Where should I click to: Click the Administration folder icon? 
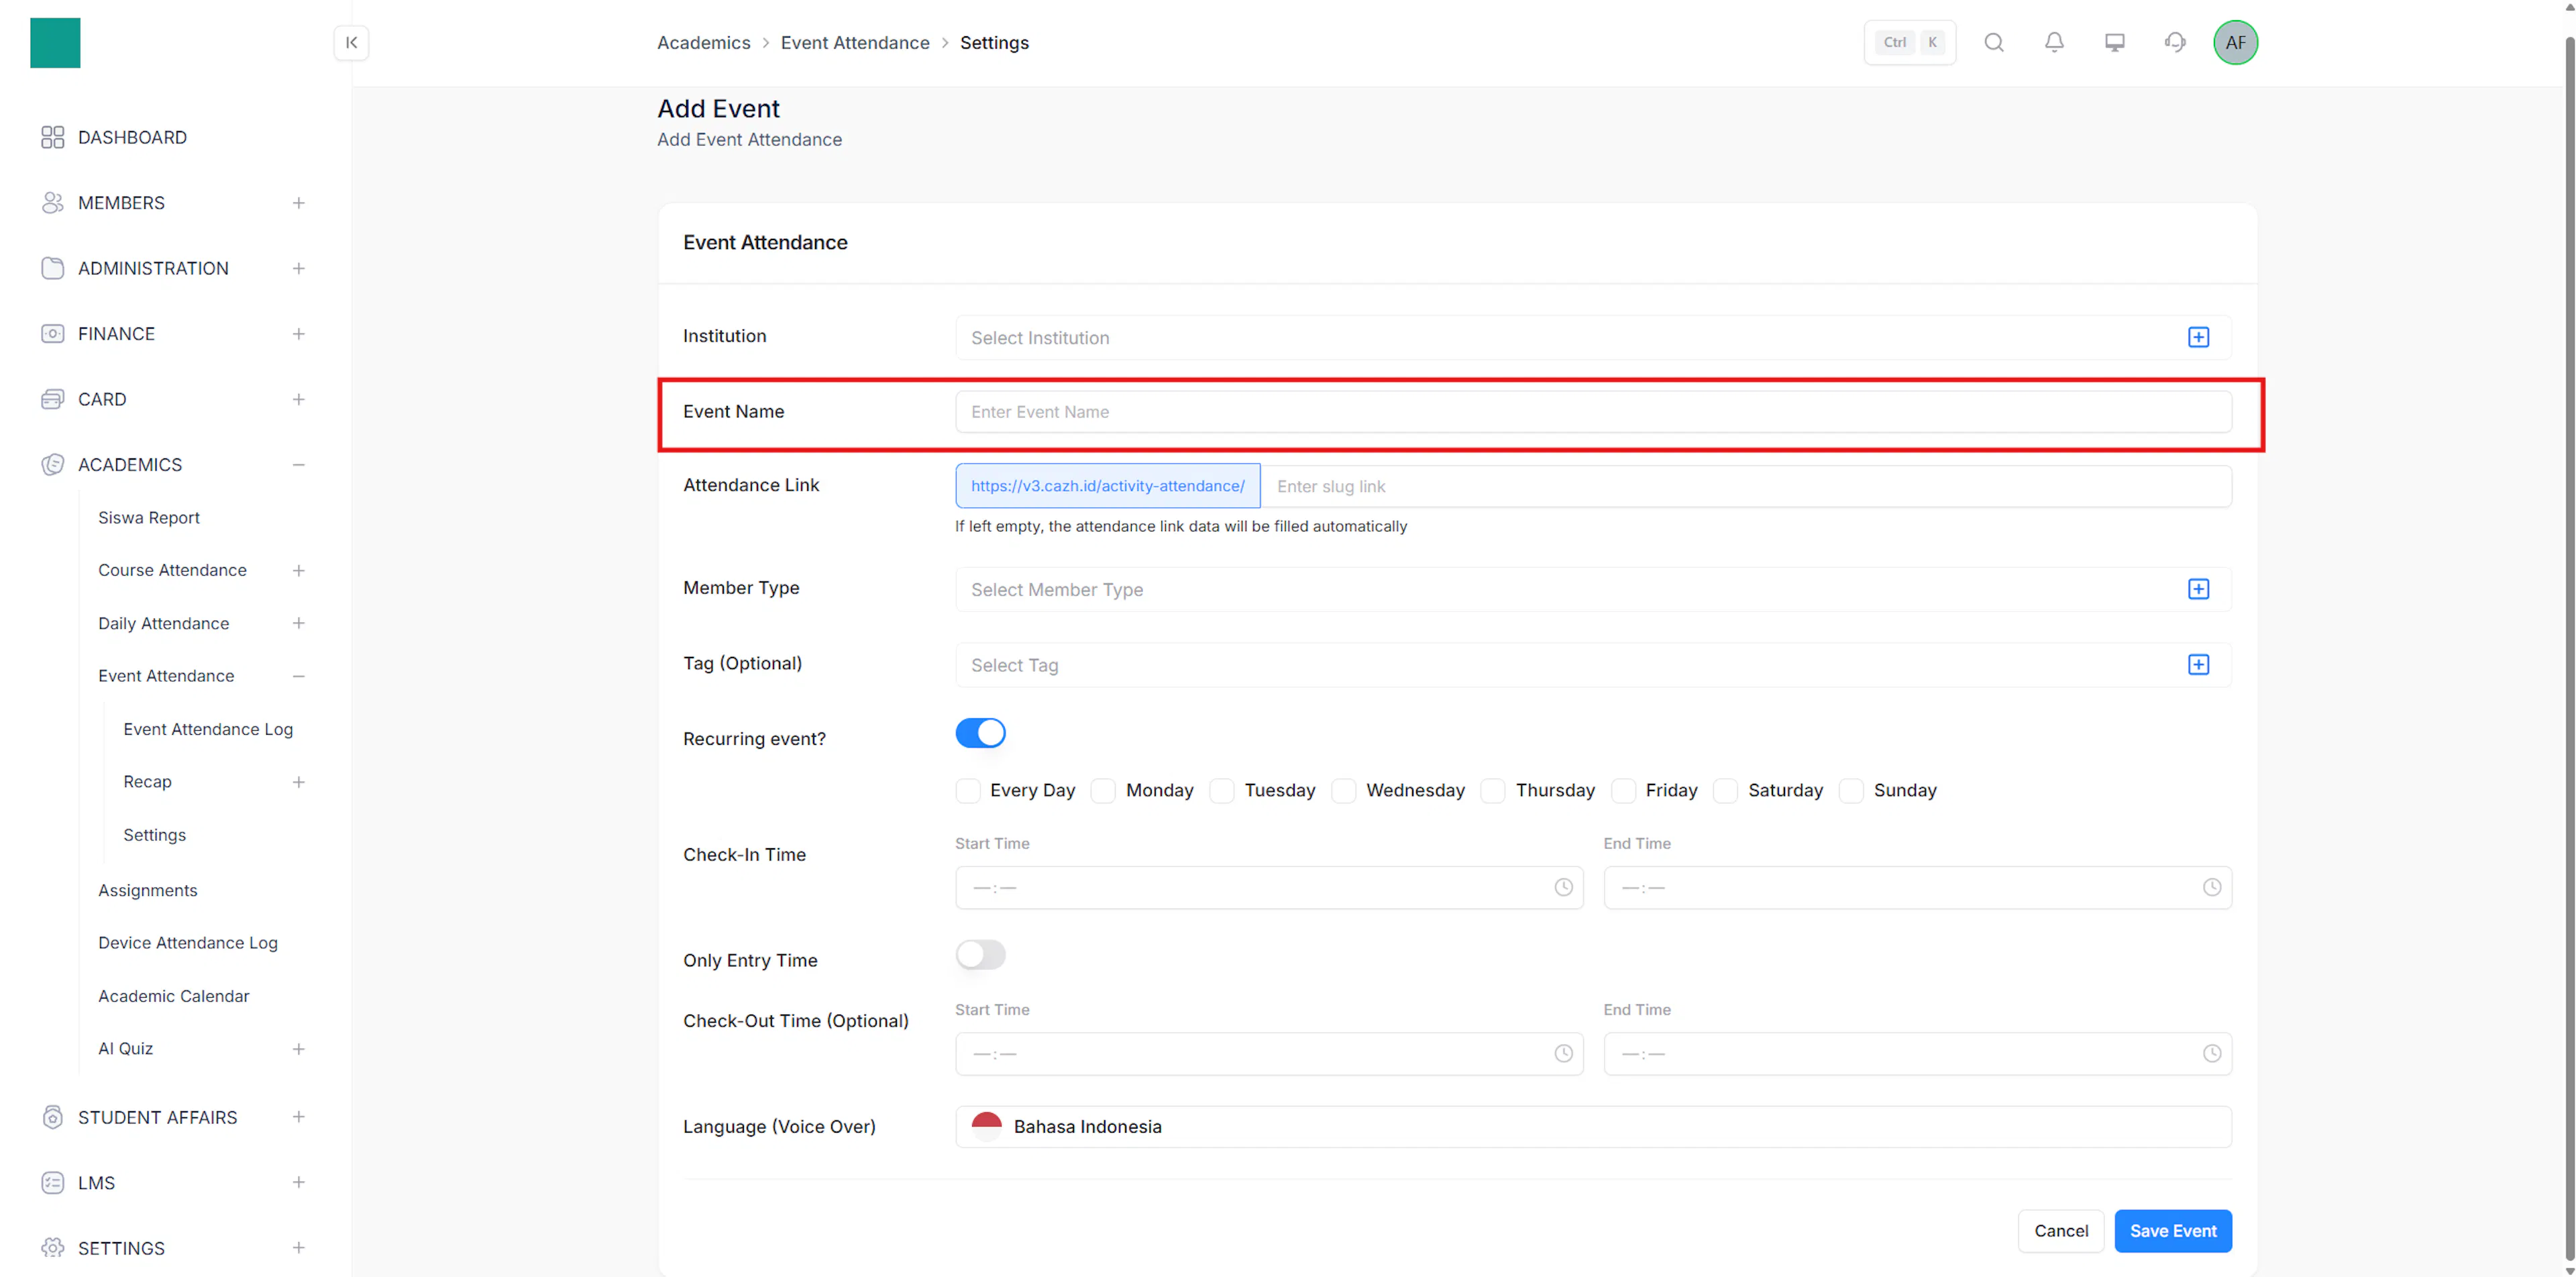pyautogui.click(x=53, y=268)
